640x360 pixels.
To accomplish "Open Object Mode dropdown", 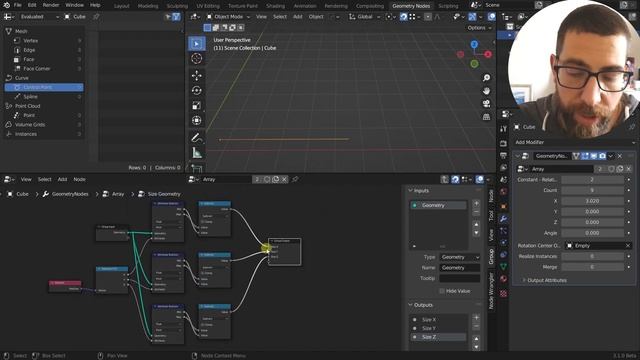I will pos(228,17).
